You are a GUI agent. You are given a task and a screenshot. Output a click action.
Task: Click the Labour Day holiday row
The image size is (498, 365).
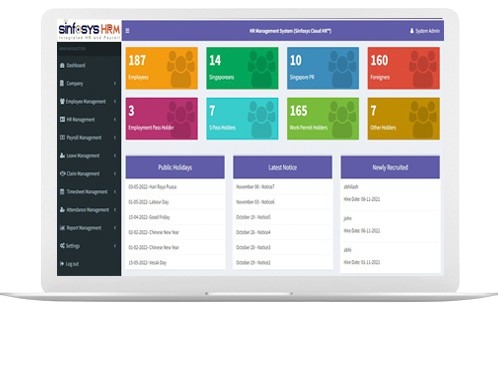coord(175,202)
